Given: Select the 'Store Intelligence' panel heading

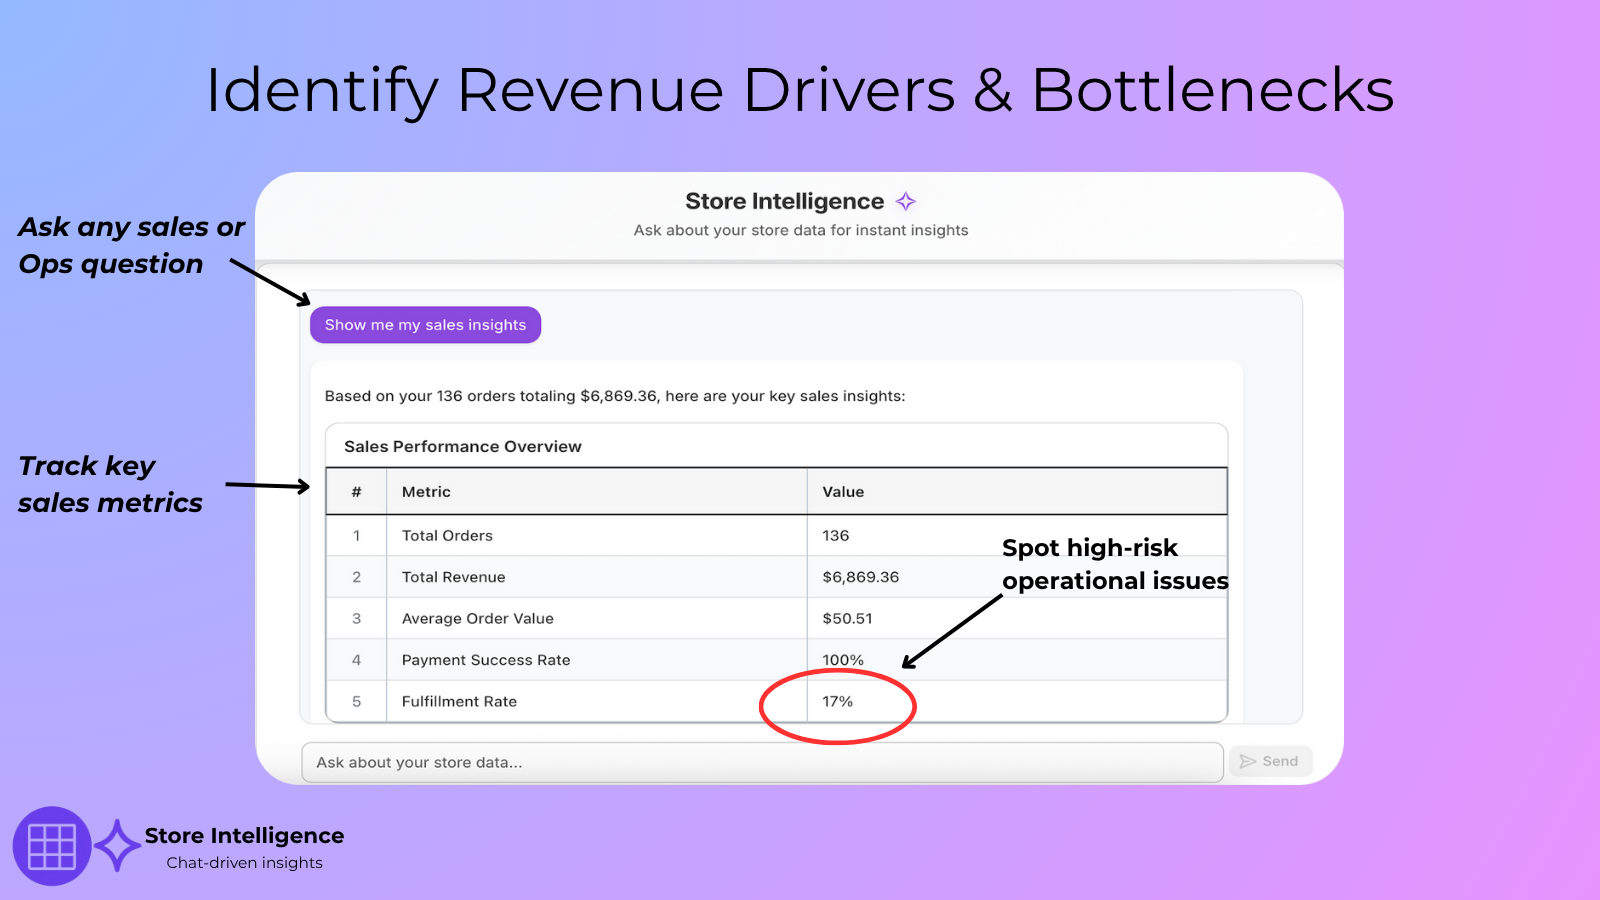Looking at the screenshot, I should (x=785, y=201).
